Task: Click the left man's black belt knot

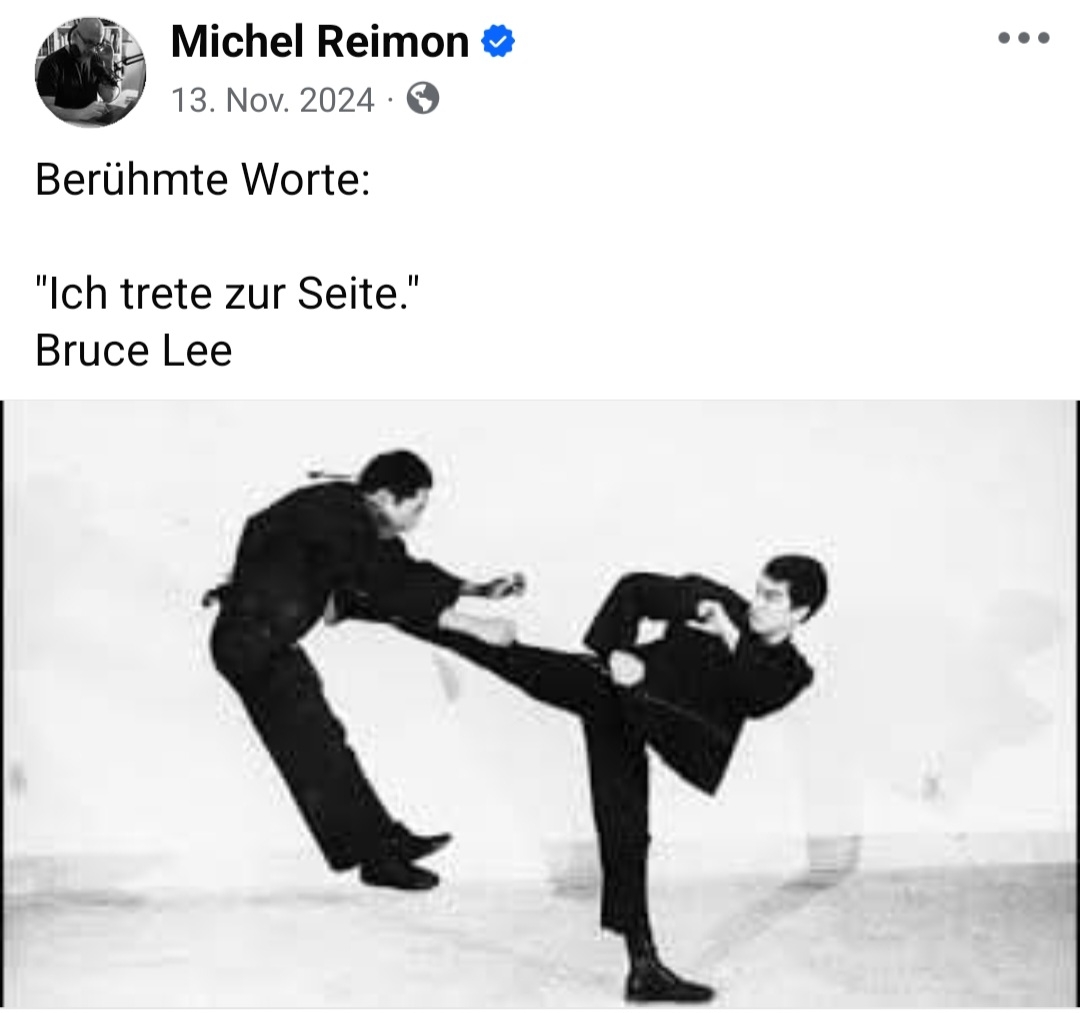Action: click(214, 596)
